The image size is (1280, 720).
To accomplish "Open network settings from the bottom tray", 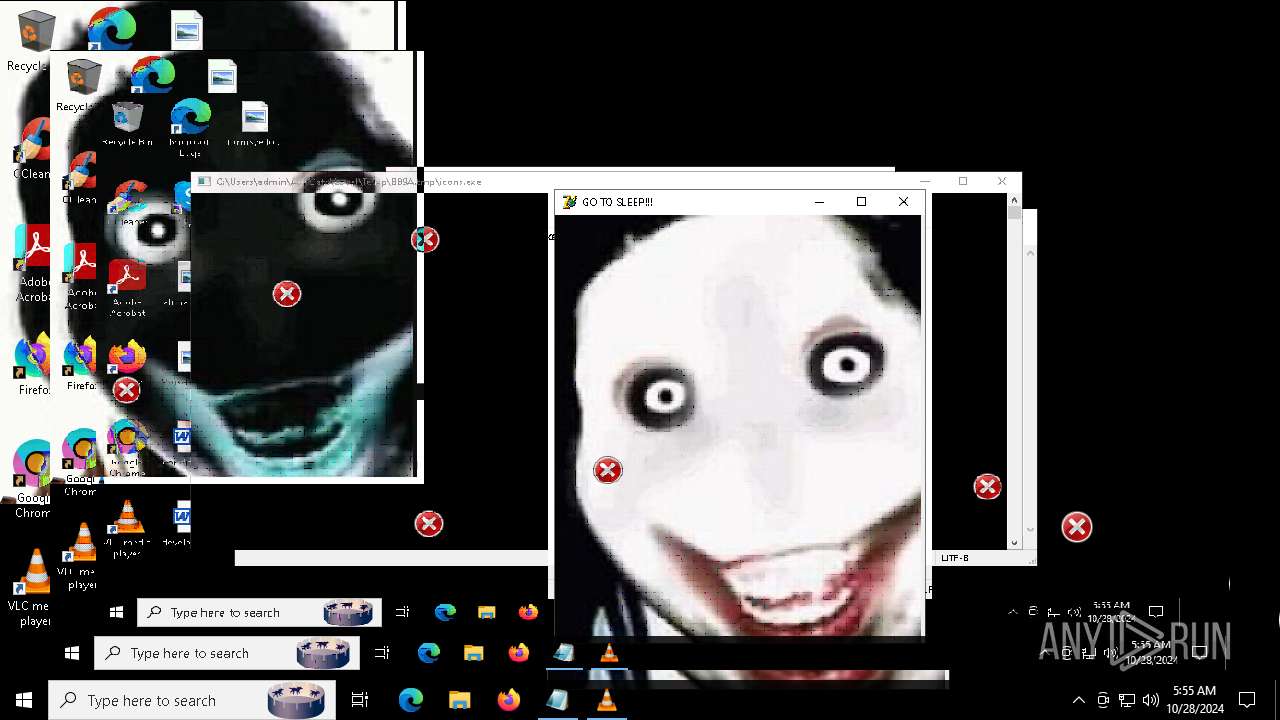I will [1127, 700].
